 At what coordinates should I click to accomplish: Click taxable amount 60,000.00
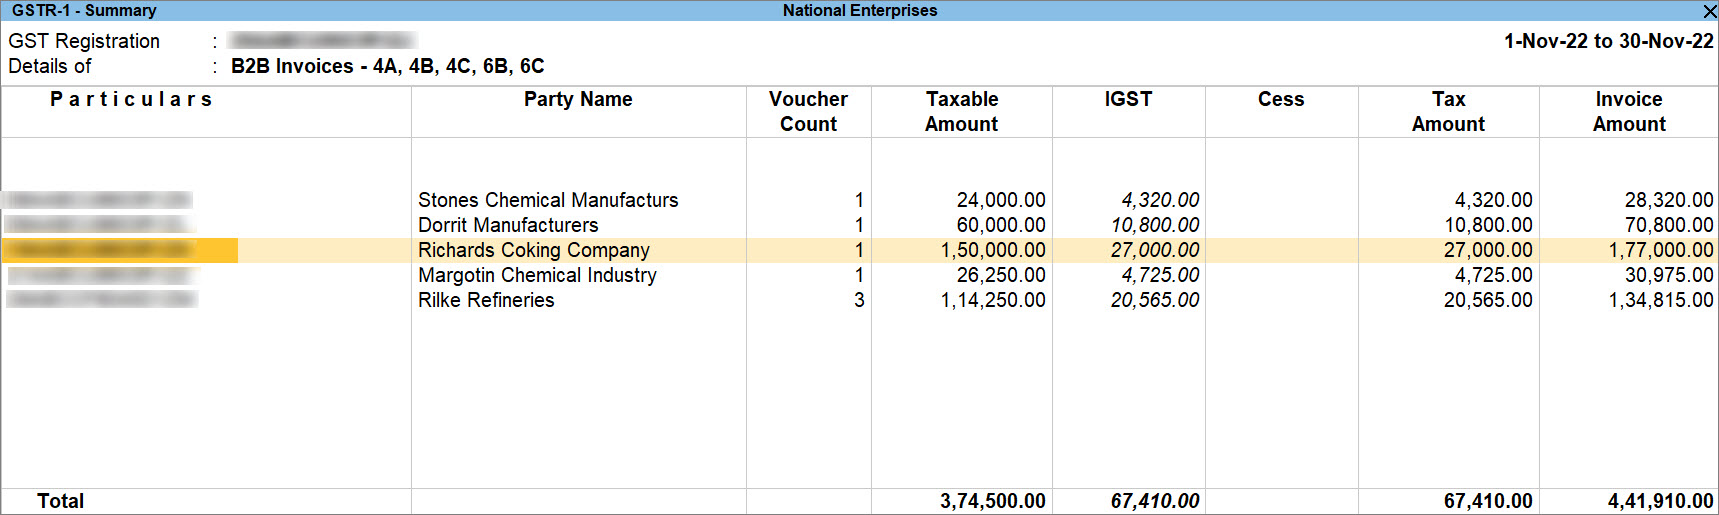pyautogui.click(x=1001, y=225)
